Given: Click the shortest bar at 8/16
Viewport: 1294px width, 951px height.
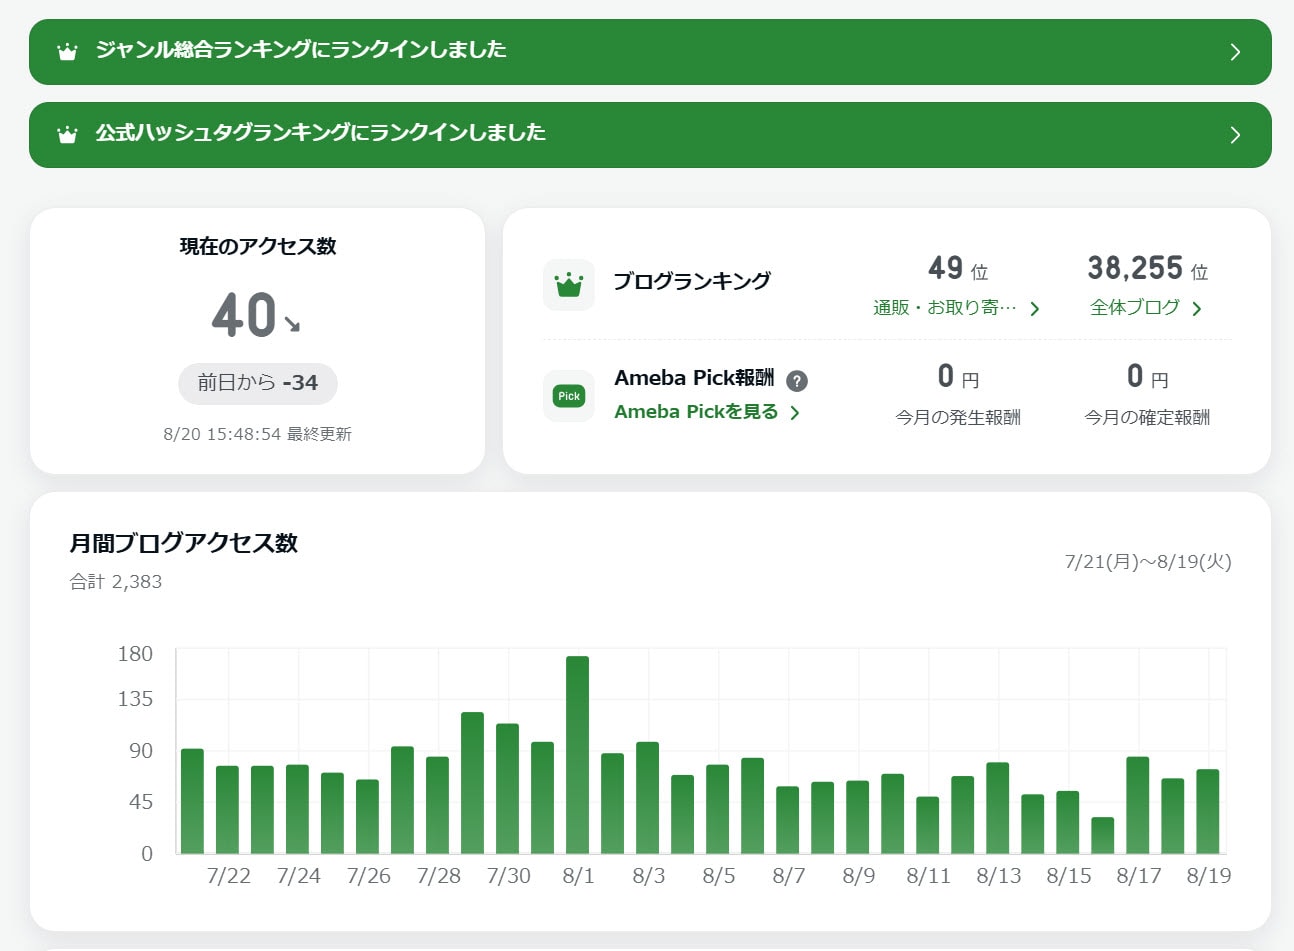Looking at the screenshot, I should click(1102, 836).
